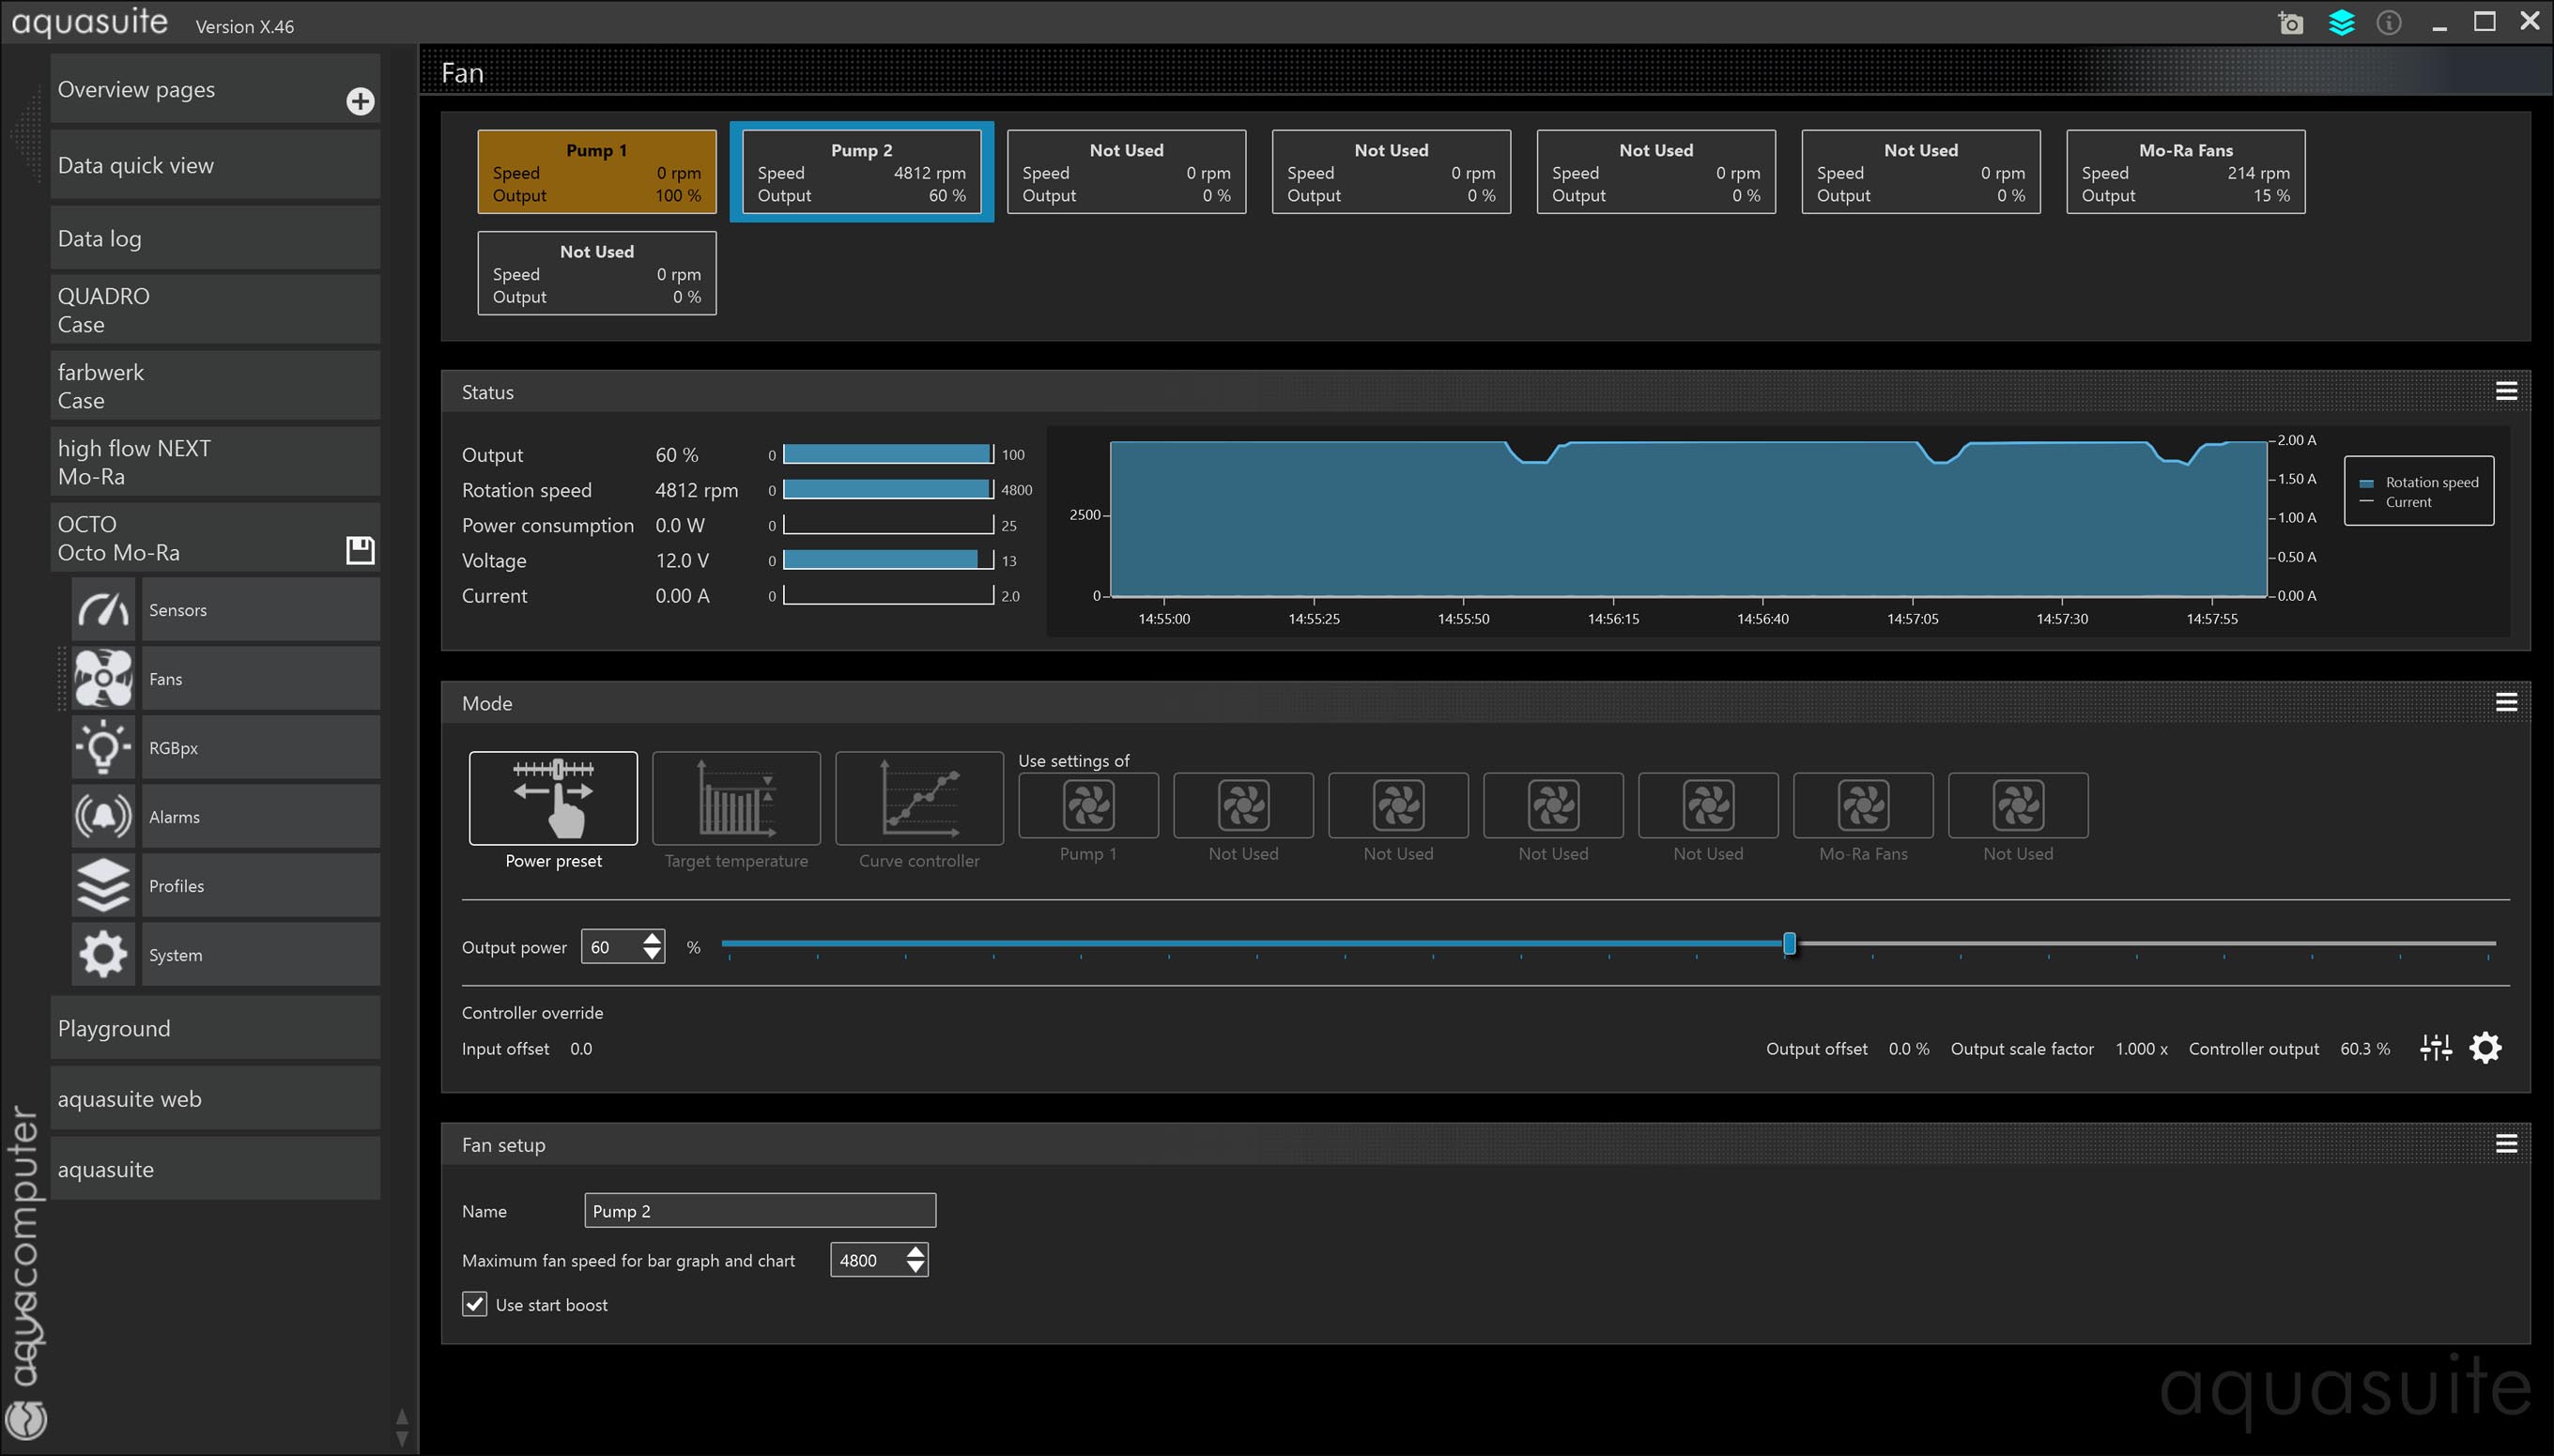Open the Alarms bell icon

103,817
